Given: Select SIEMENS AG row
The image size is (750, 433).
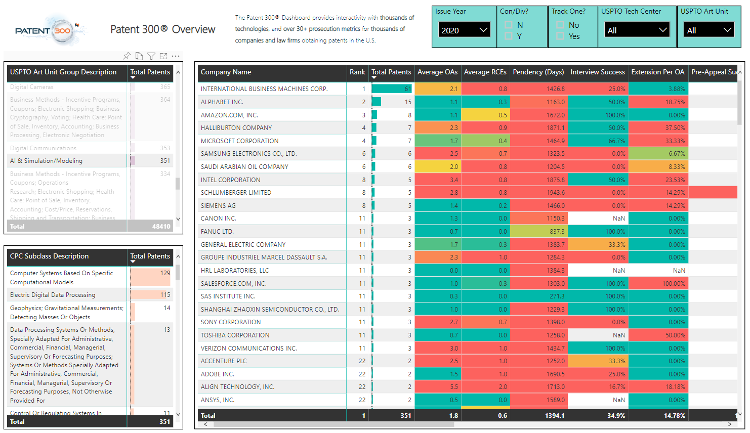Looking at the screenshot, I should (467, 205).
